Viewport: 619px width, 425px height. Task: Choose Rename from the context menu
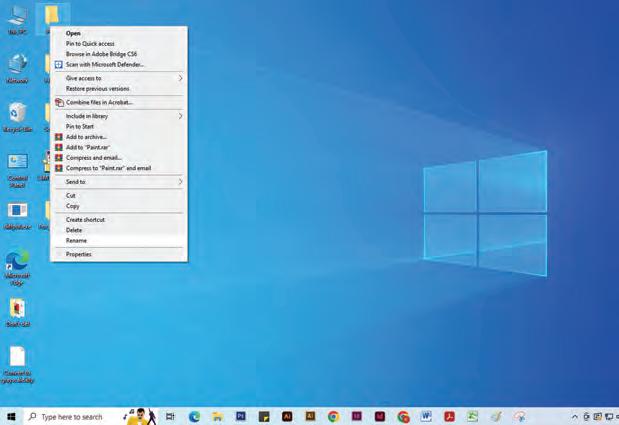[119, 240]
